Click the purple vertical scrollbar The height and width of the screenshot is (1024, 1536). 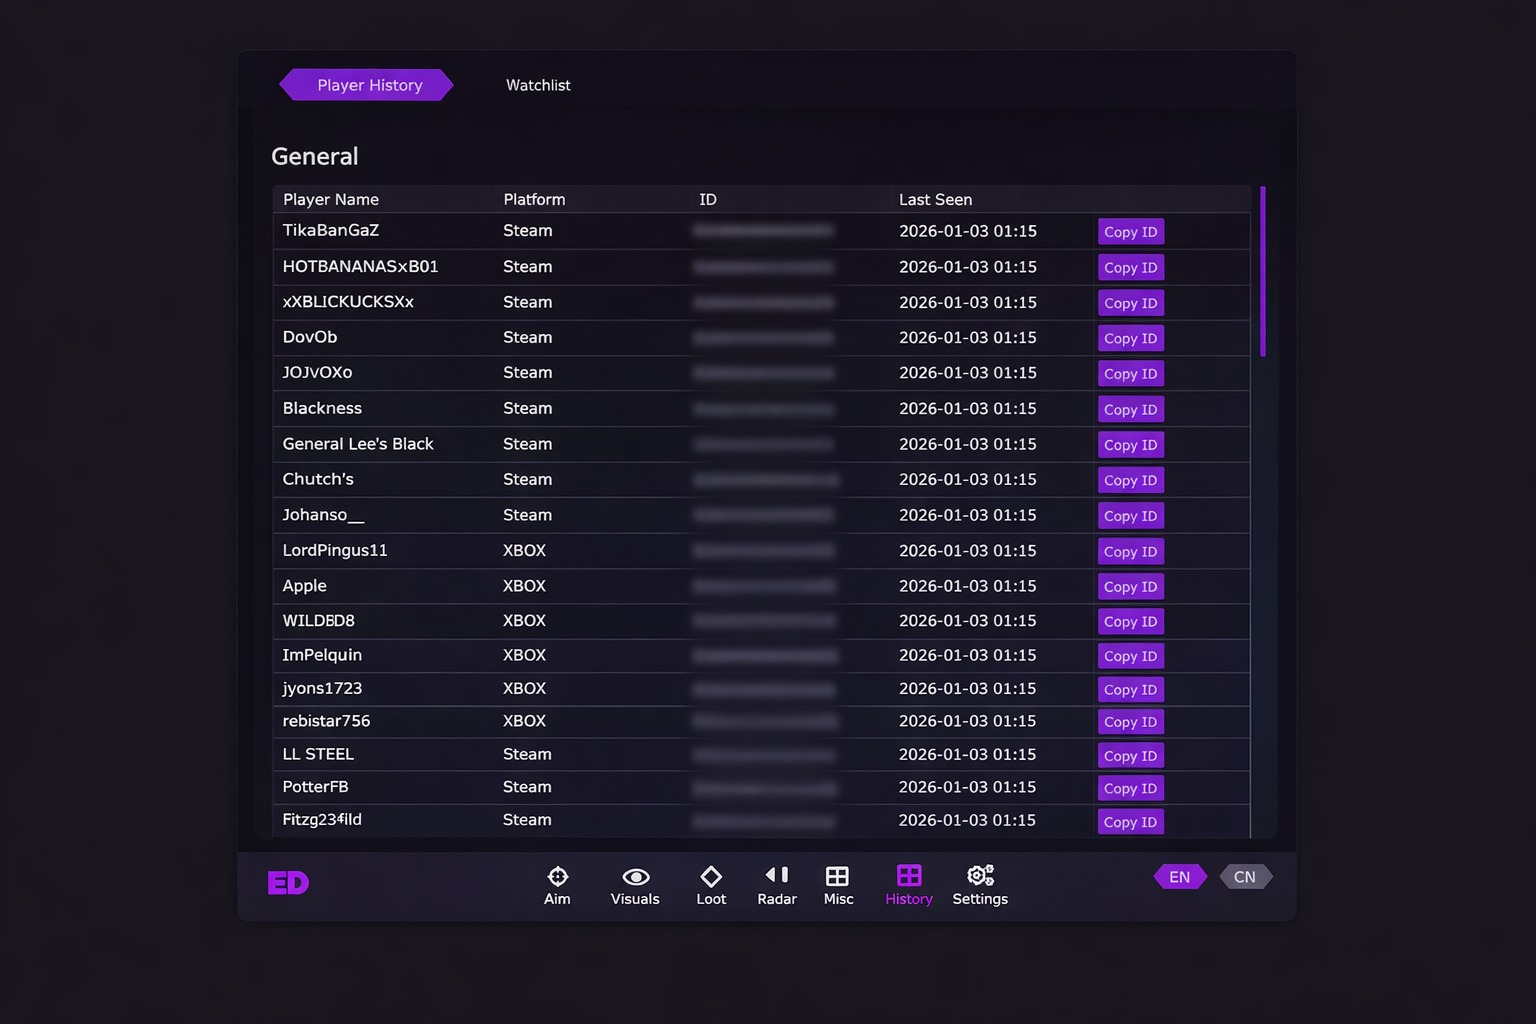[x=1263, y=271]
